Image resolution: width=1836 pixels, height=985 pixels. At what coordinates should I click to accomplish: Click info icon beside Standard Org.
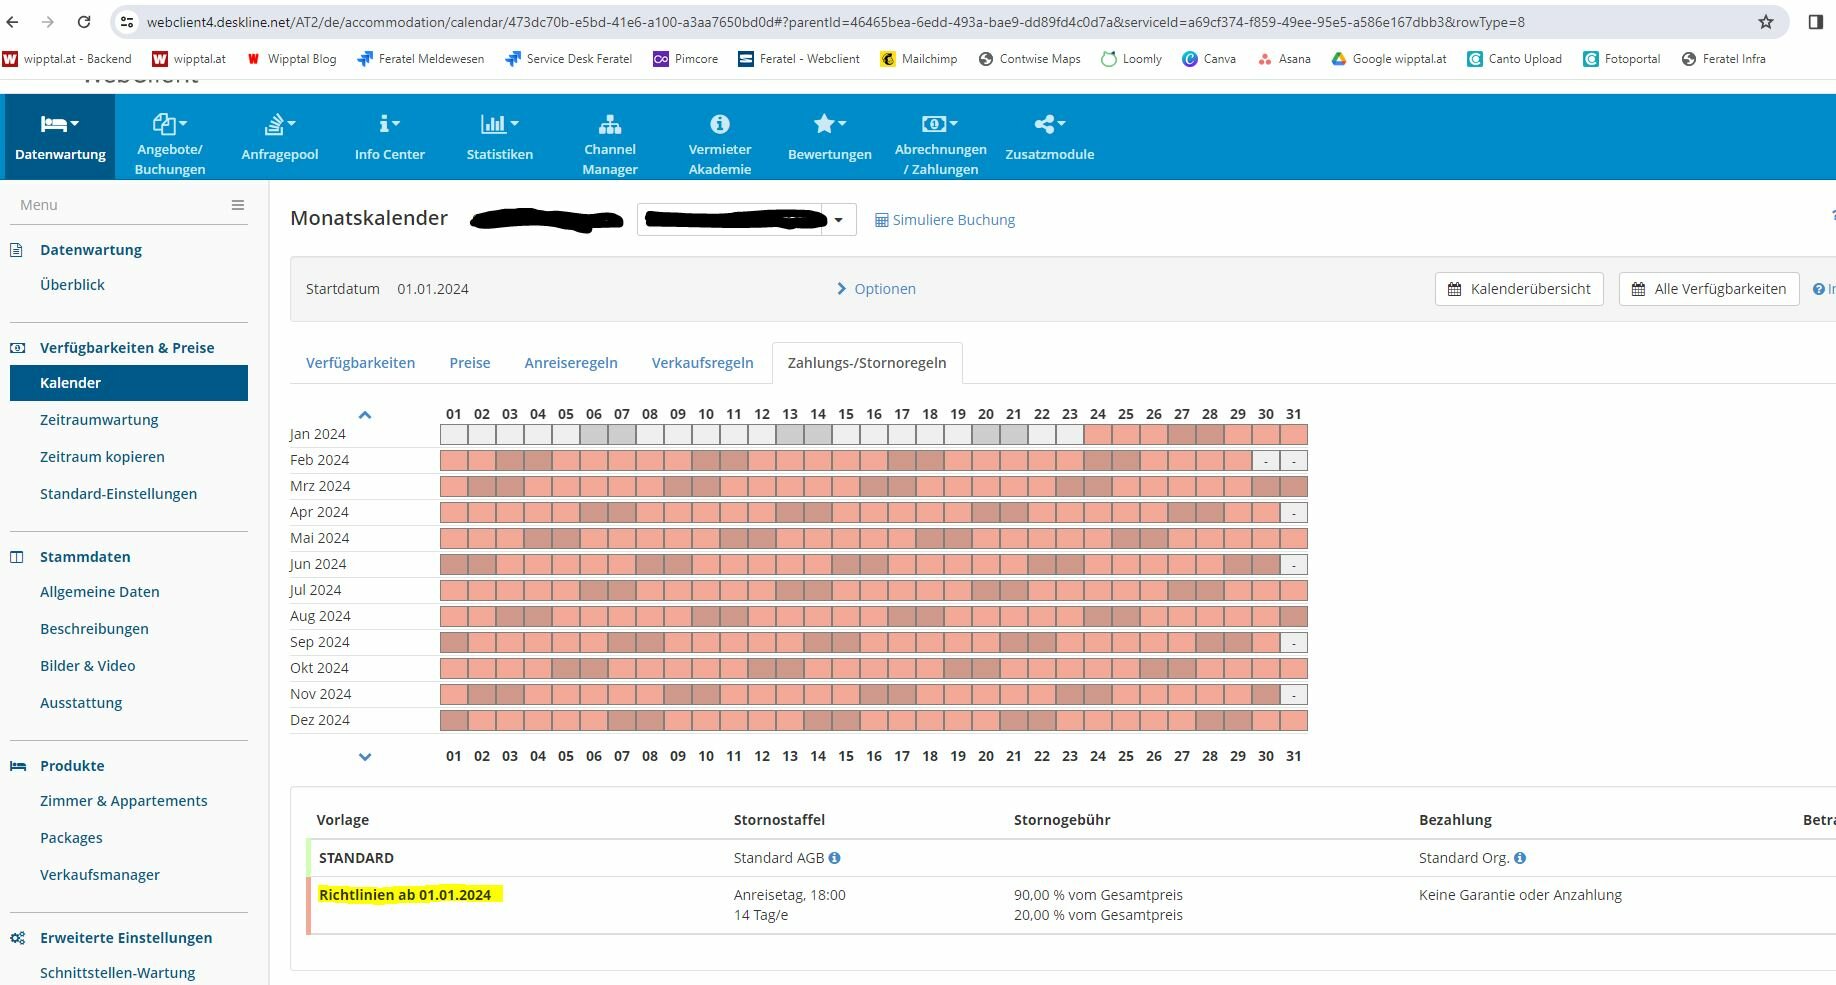tap(1520, 858)
